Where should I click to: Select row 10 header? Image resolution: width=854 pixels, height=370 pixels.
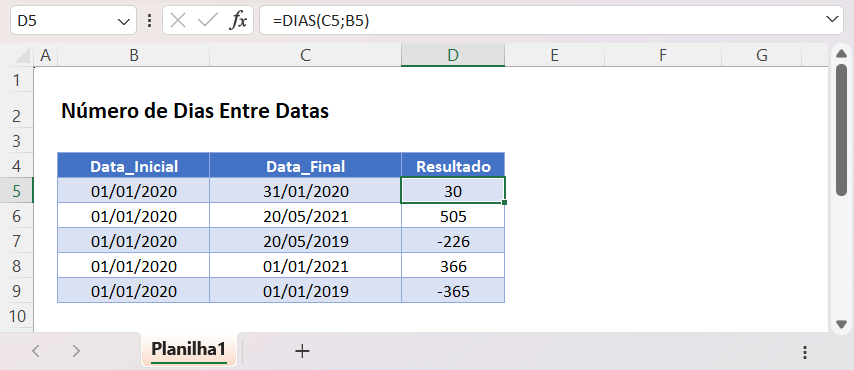(16, 316)
